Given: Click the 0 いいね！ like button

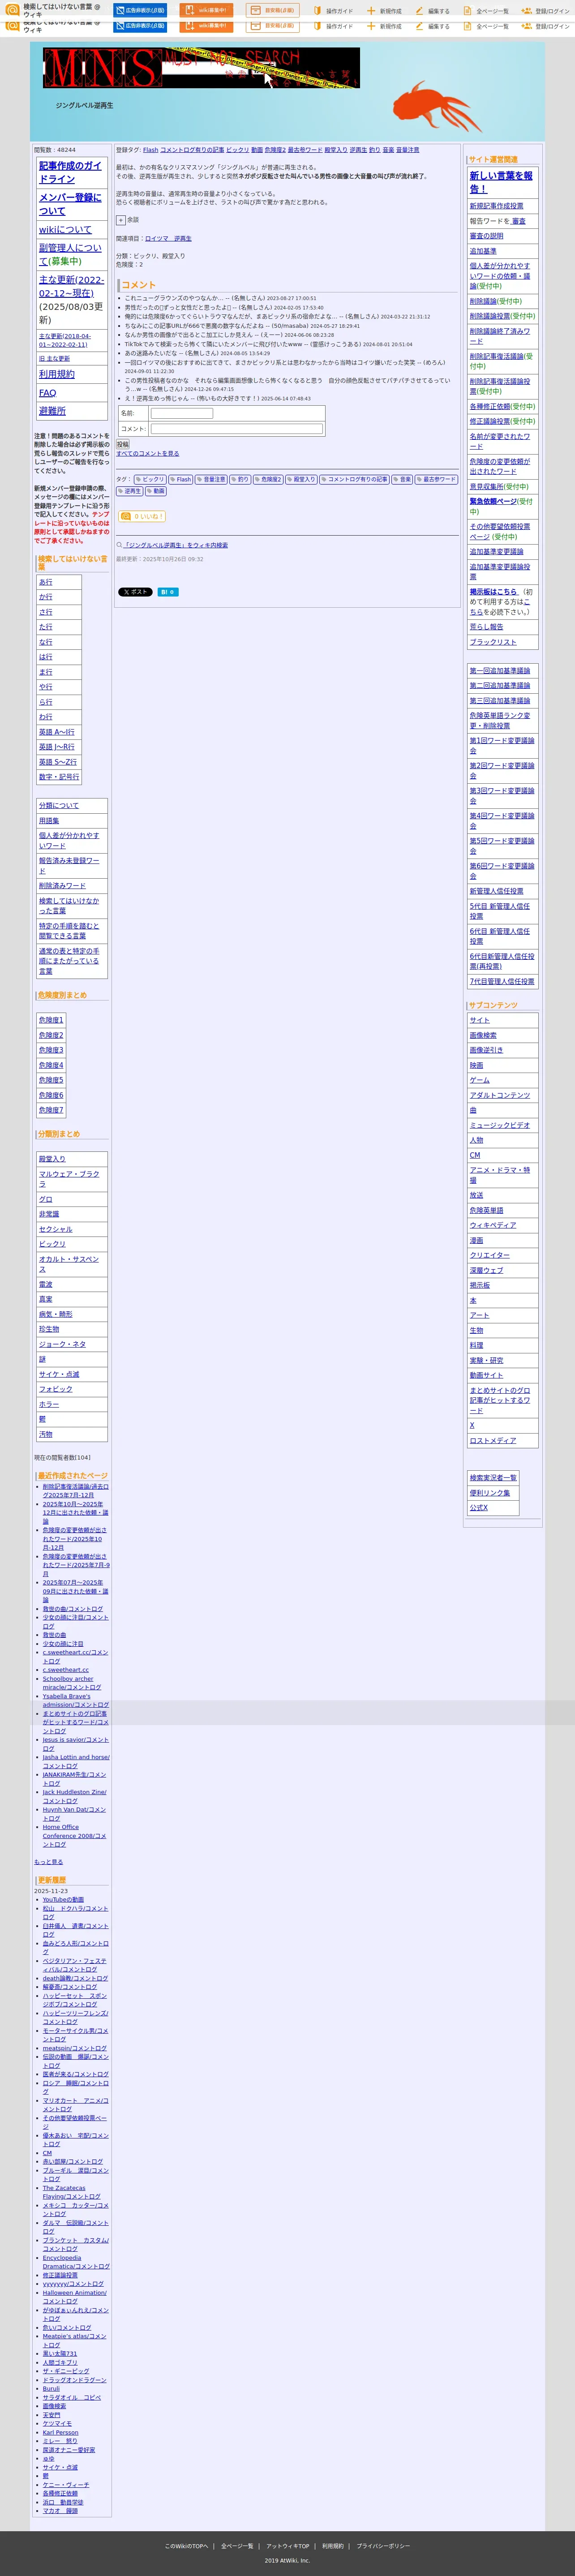Looking at the screenshot, I should (x=141, y=516).
